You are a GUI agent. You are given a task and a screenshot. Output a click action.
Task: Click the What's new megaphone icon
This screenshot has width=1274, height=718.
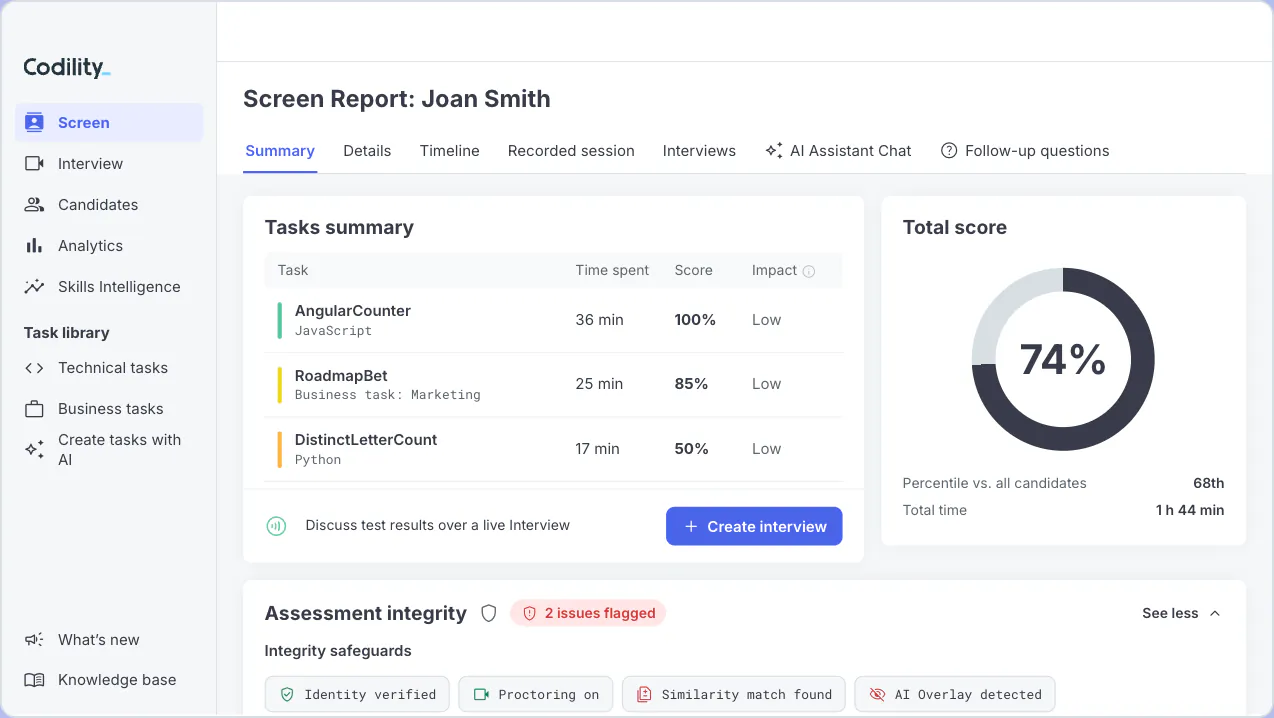[x=35, y=640]
